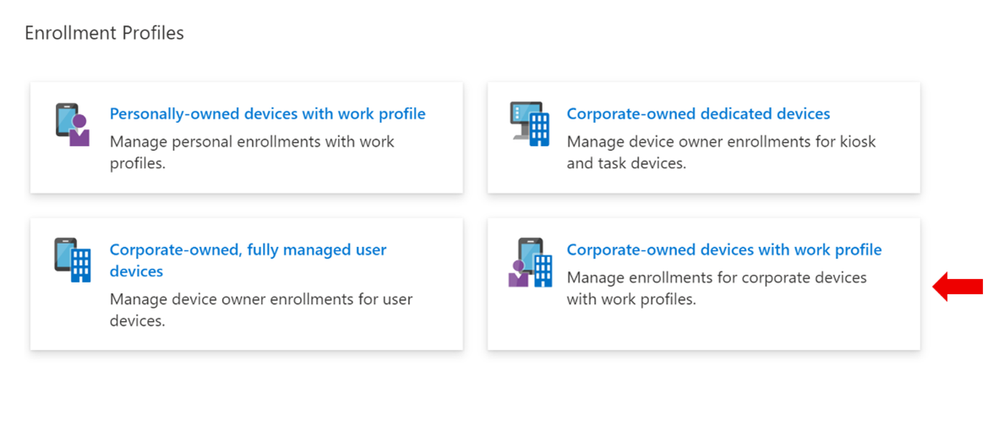Viewport: 999px width, 427px height.
Task: Click the fully managed user devices icon
Action: 72,259
